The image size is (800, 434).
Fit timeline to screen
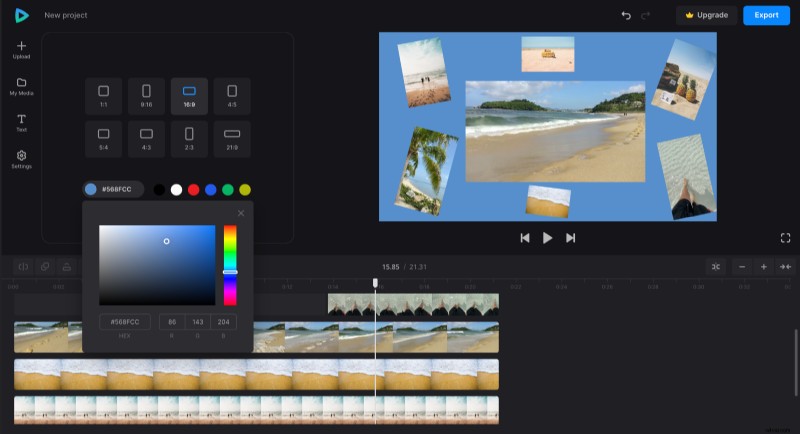785,267
